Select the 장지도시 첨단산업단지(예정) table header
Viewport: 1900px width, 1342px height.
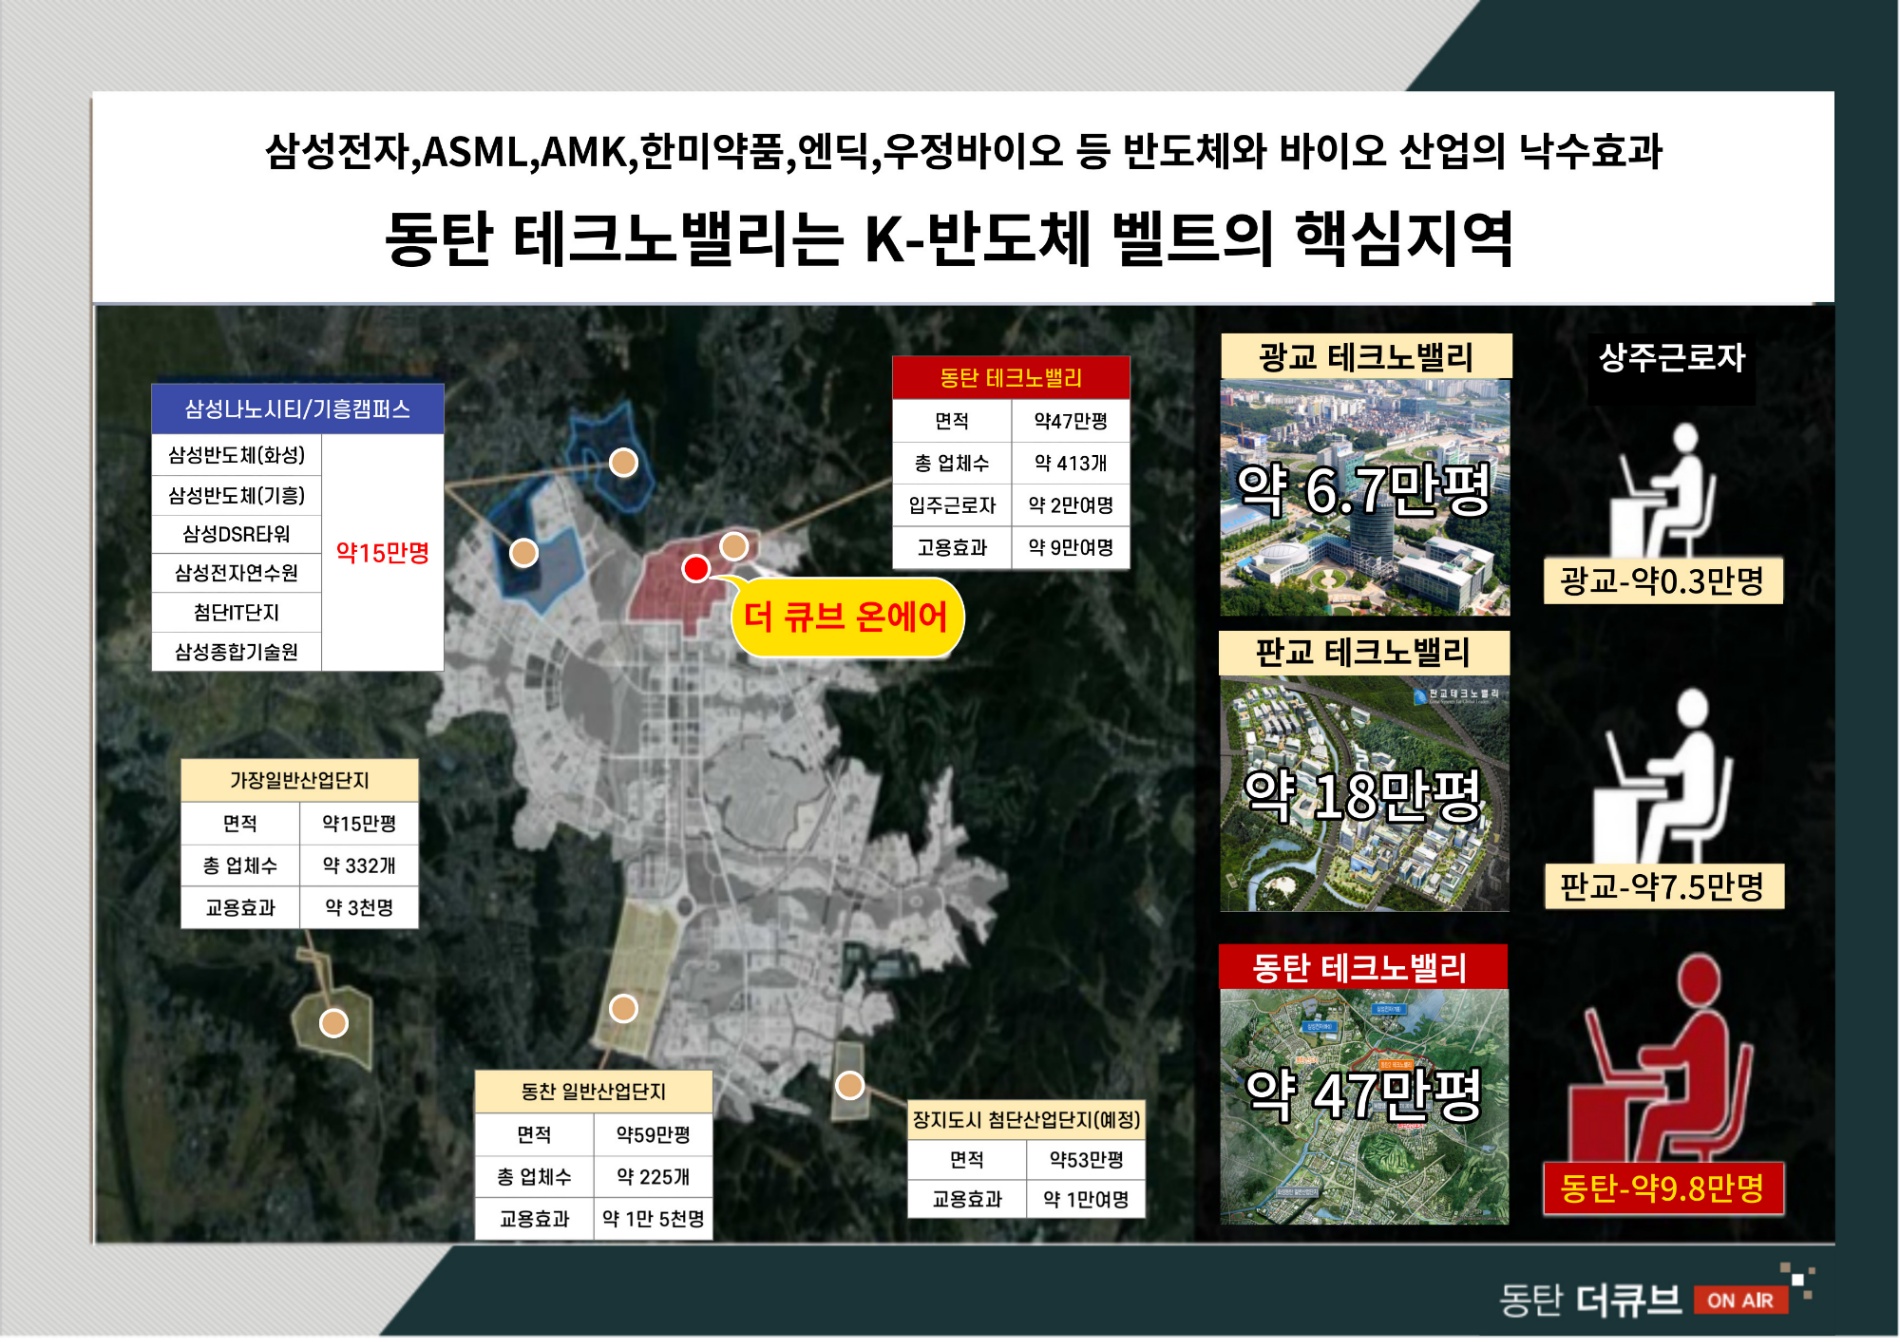coord(1027,1120)
